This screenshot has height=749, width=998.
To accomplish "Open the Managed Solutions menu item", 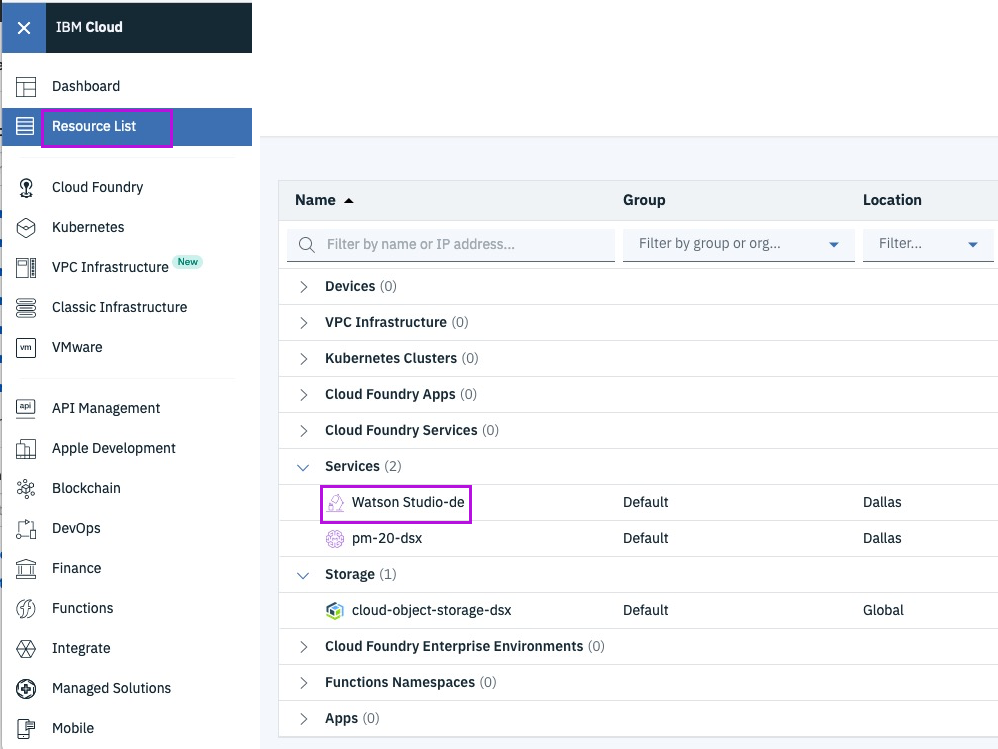I will [x=111, y=688].
